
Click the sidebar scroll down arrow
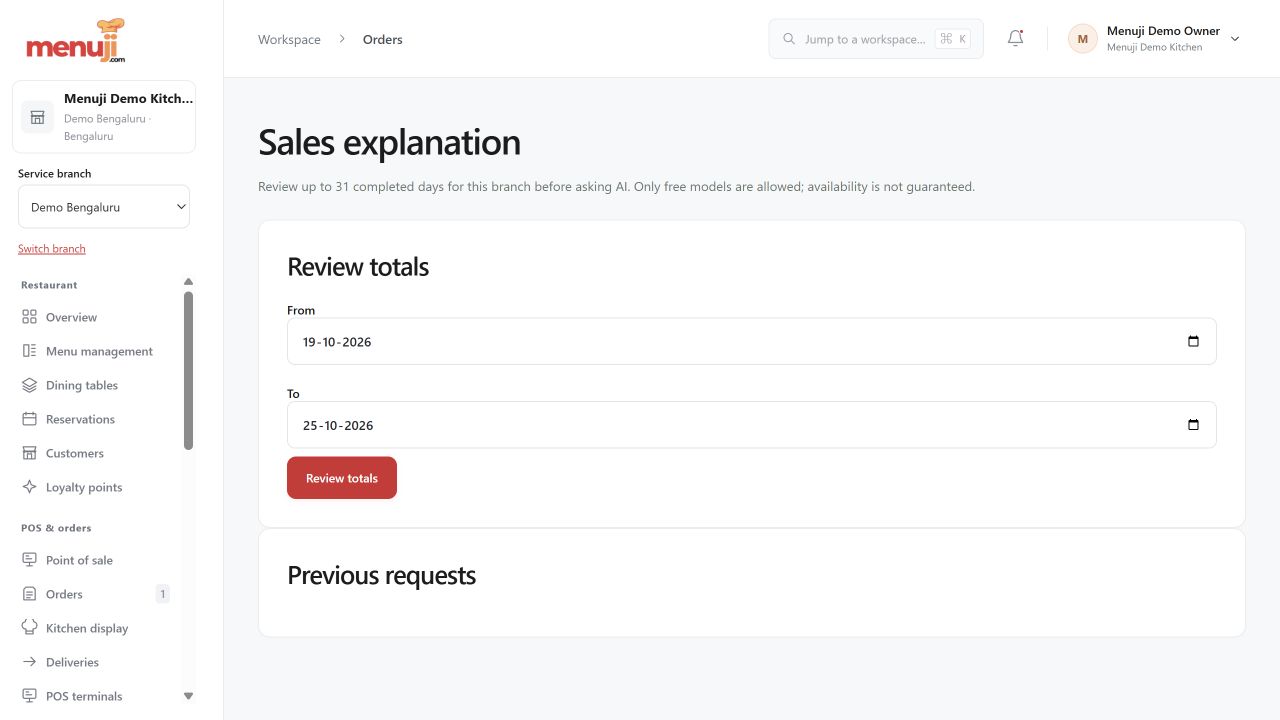[188, 696]
